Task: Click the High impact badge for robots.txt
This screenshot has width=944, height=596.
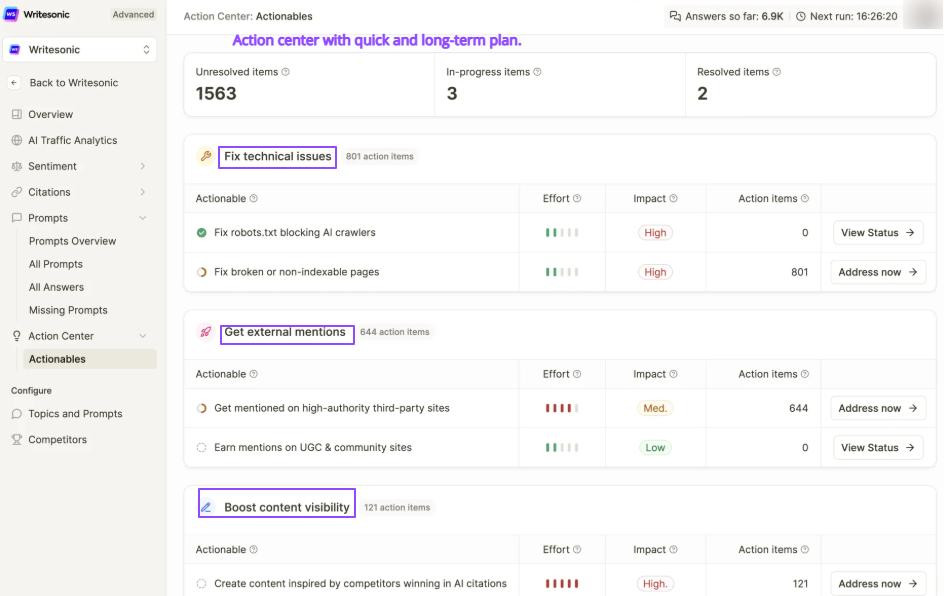Action: tap(655, 233)
